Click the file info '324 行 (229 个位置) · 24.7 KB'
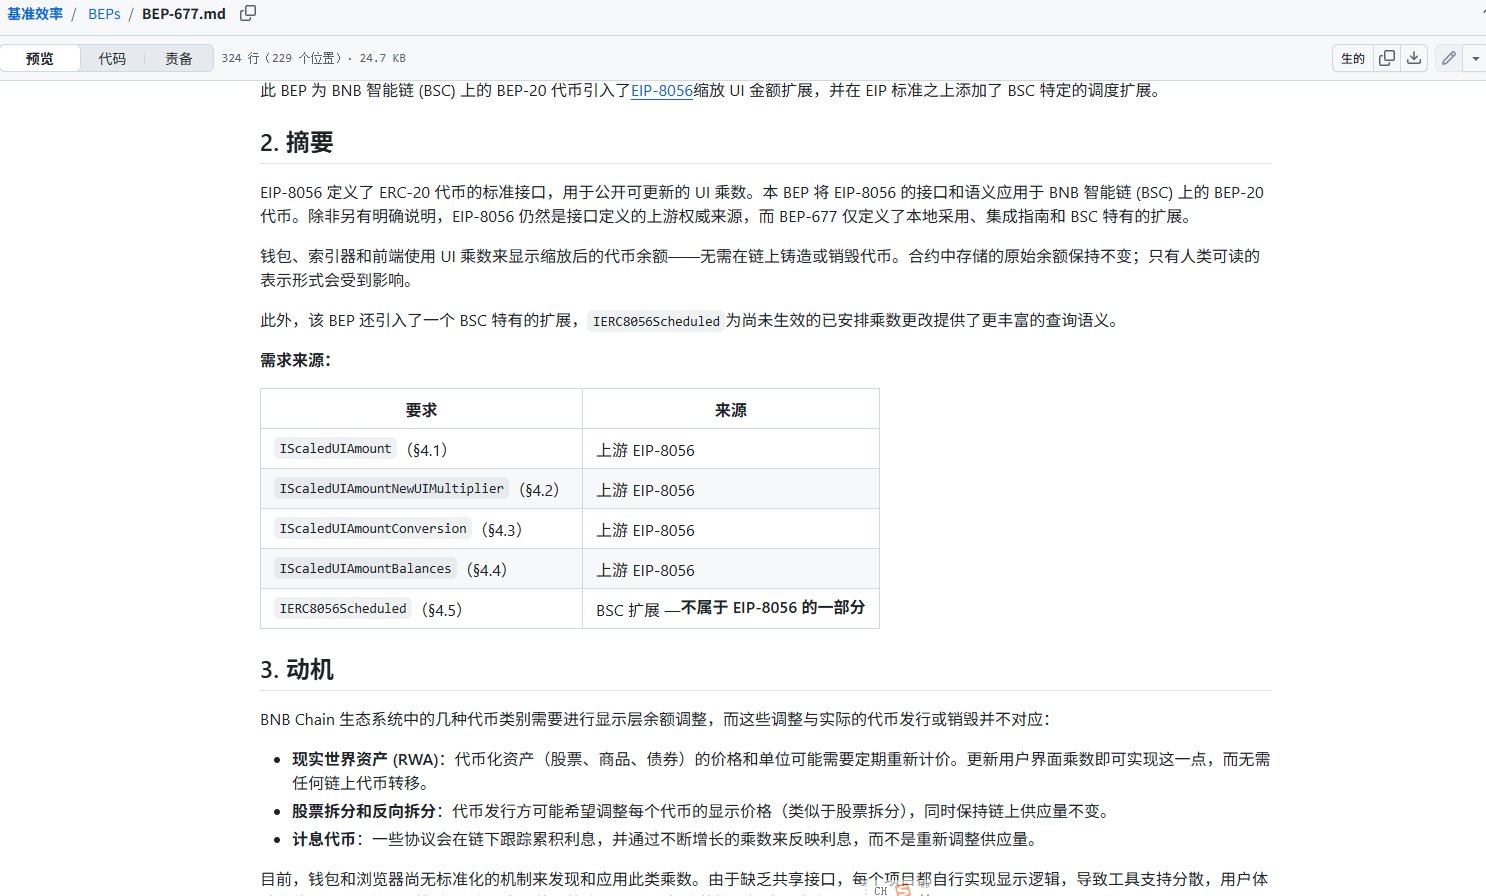The width and height of the screenshot is (1486, 896). tap(313, 58)
